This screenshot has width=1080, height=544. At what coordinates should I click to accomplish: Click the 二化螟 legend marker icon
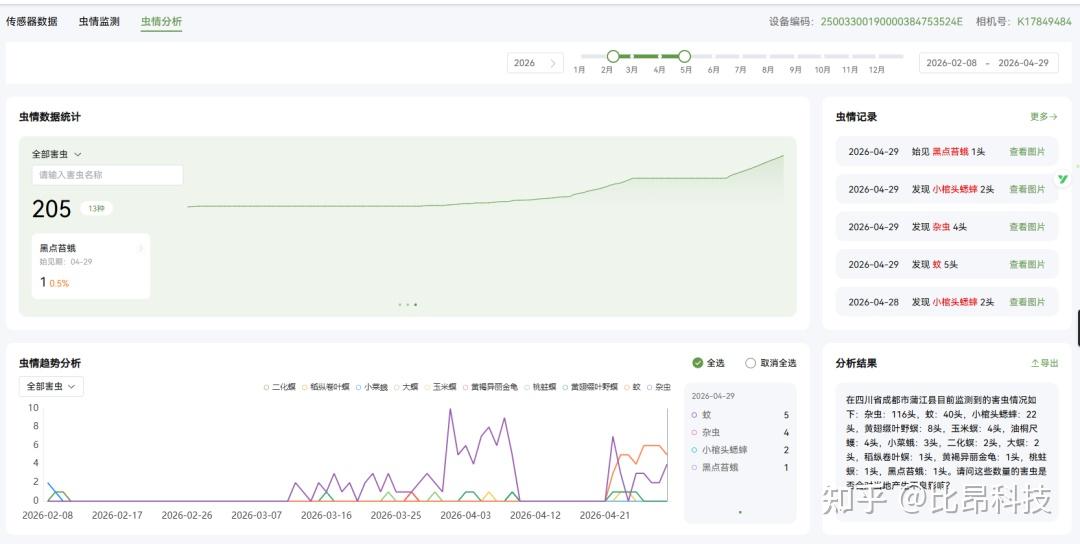click(x=266, y=387)
